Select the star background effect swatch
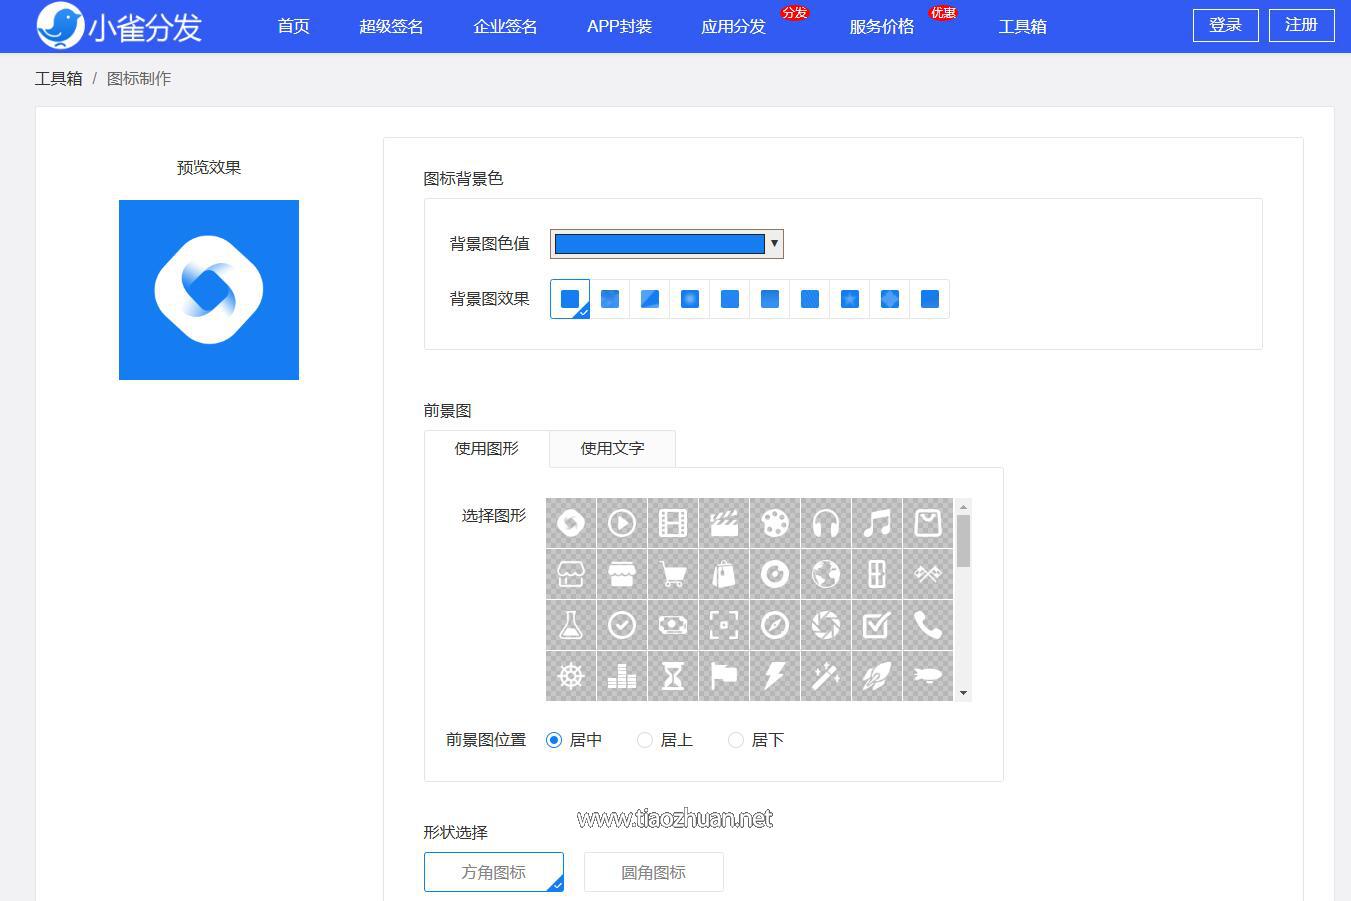Screen dimensions: 1351x901 (x=850, y=299)
